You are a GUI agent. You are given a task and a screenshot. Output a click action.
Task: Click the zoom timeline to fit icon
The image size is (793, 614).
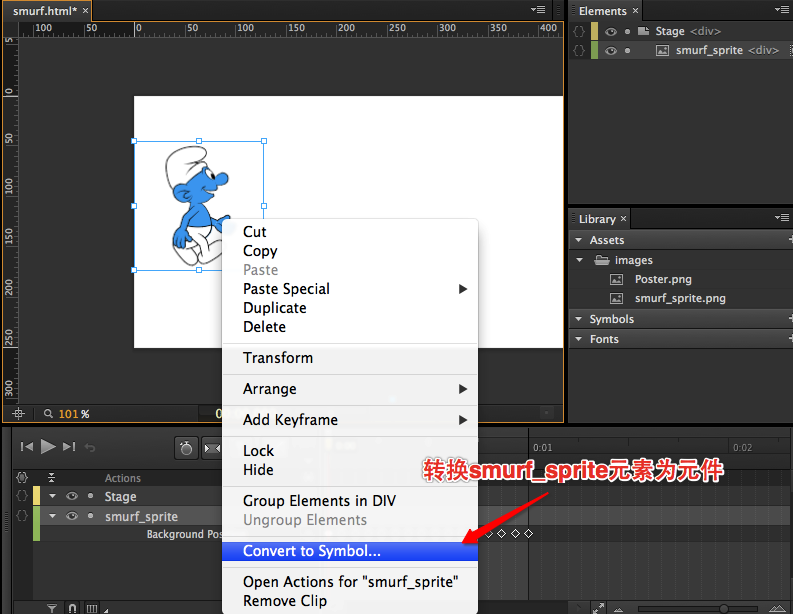(598, 608)
